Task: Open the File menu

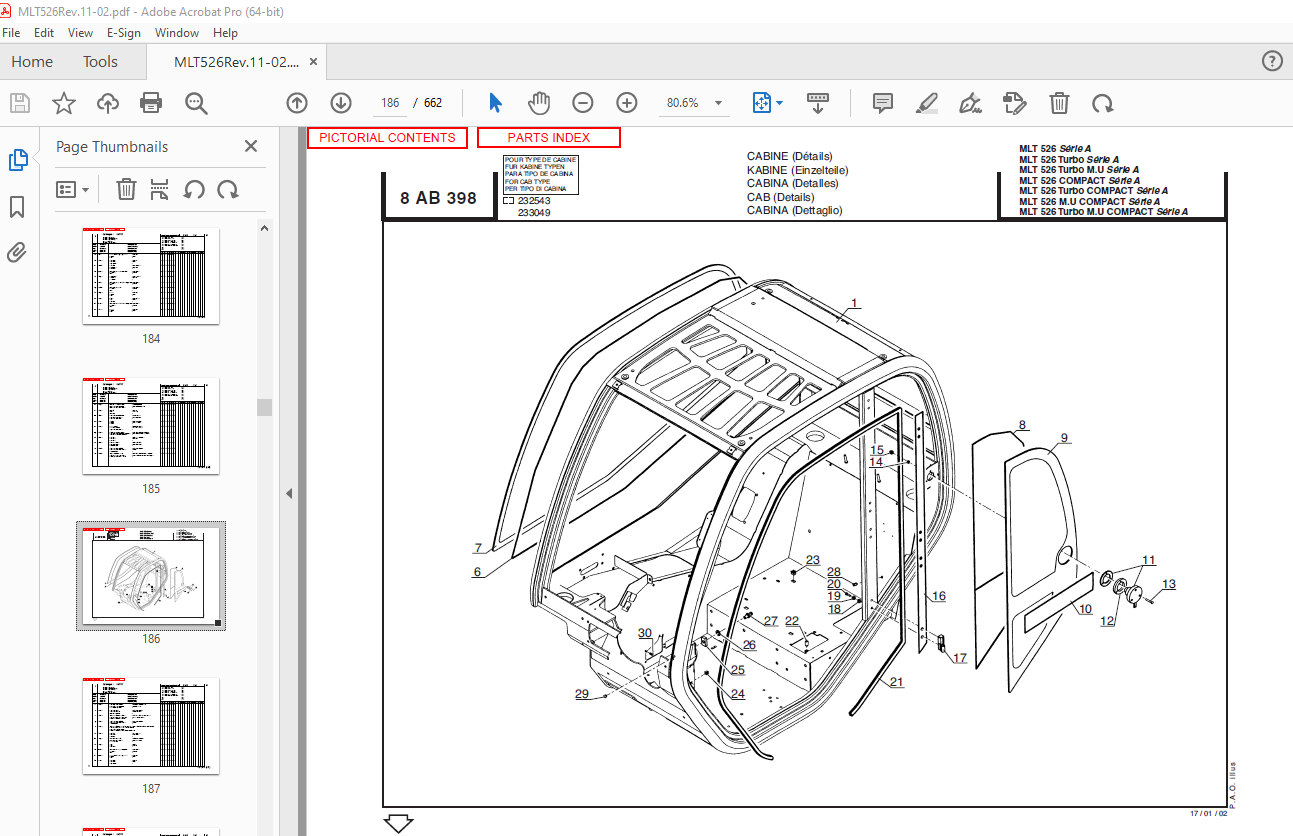Action: 11,33
